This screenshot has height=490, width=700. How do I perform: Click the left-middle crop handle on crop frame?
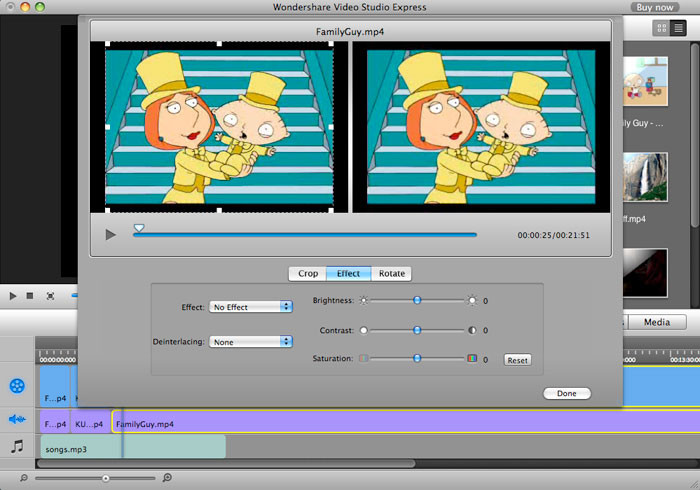click(108, 127)
